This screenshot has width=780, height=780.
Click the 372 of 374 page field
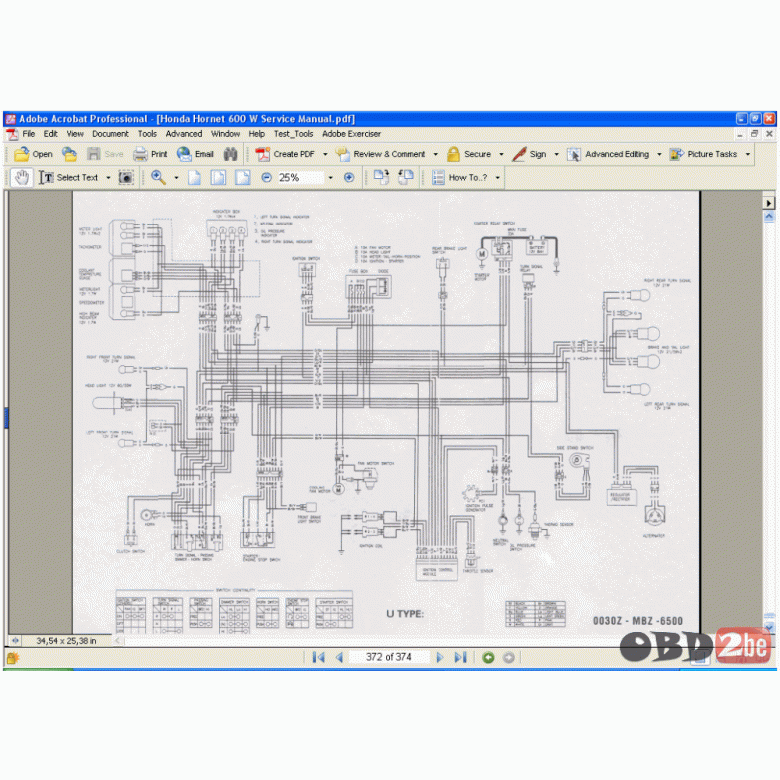click(x=389, y=657)
